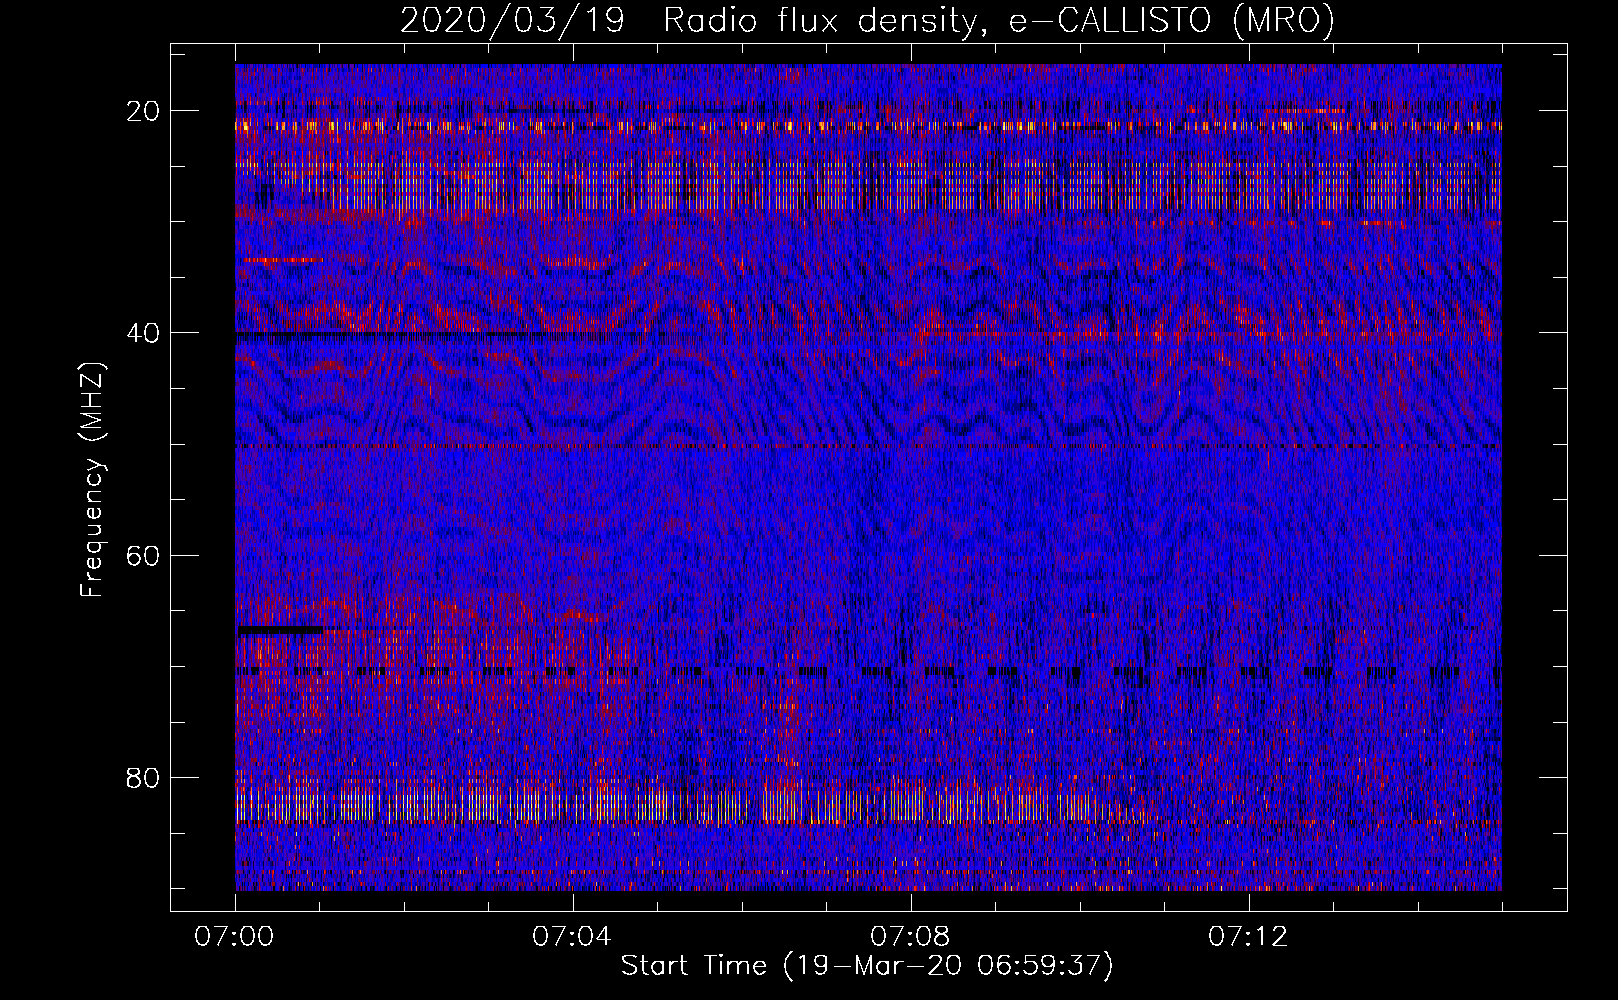The height and width of the screenshot is (1000, 1618).
Task: Click the '07:12' time tick label
Action: point(1249,937)
